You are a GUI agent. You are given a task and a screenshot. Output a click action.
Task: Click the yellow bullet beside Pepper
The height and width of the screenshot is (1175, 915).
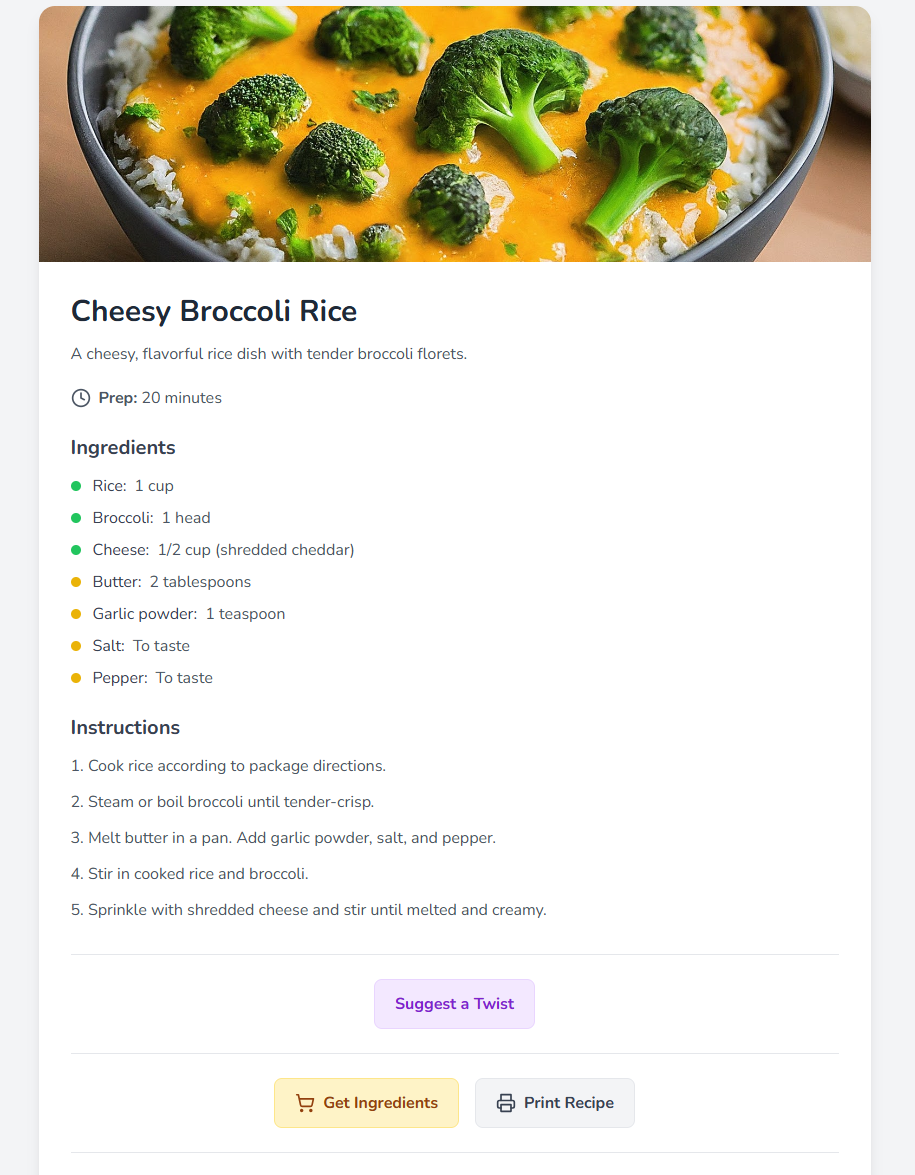(x=76, y=678)
